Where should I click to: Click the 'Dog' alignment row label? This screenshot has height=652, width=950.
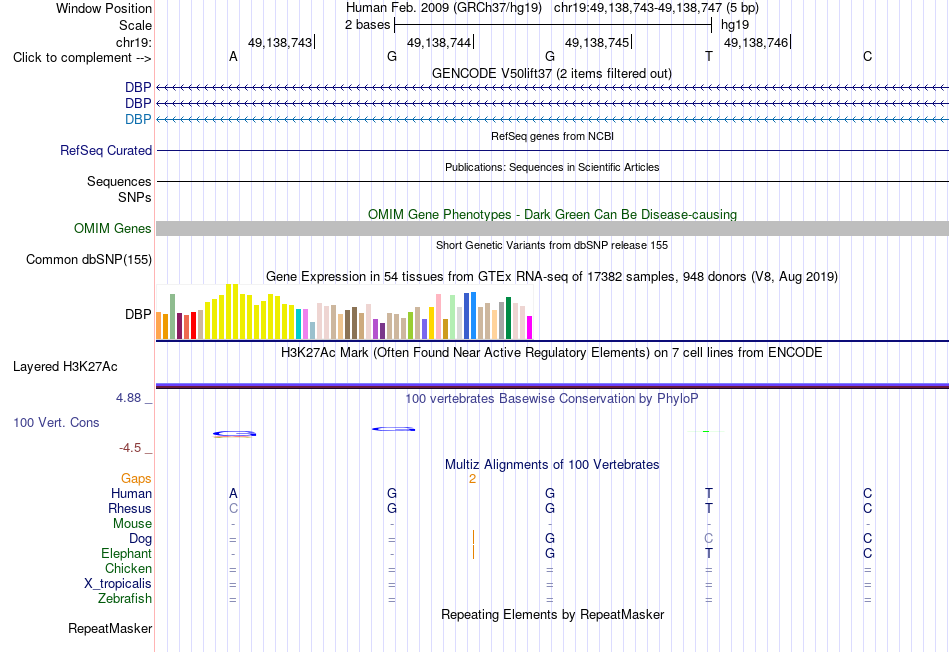tap(141, 539)
